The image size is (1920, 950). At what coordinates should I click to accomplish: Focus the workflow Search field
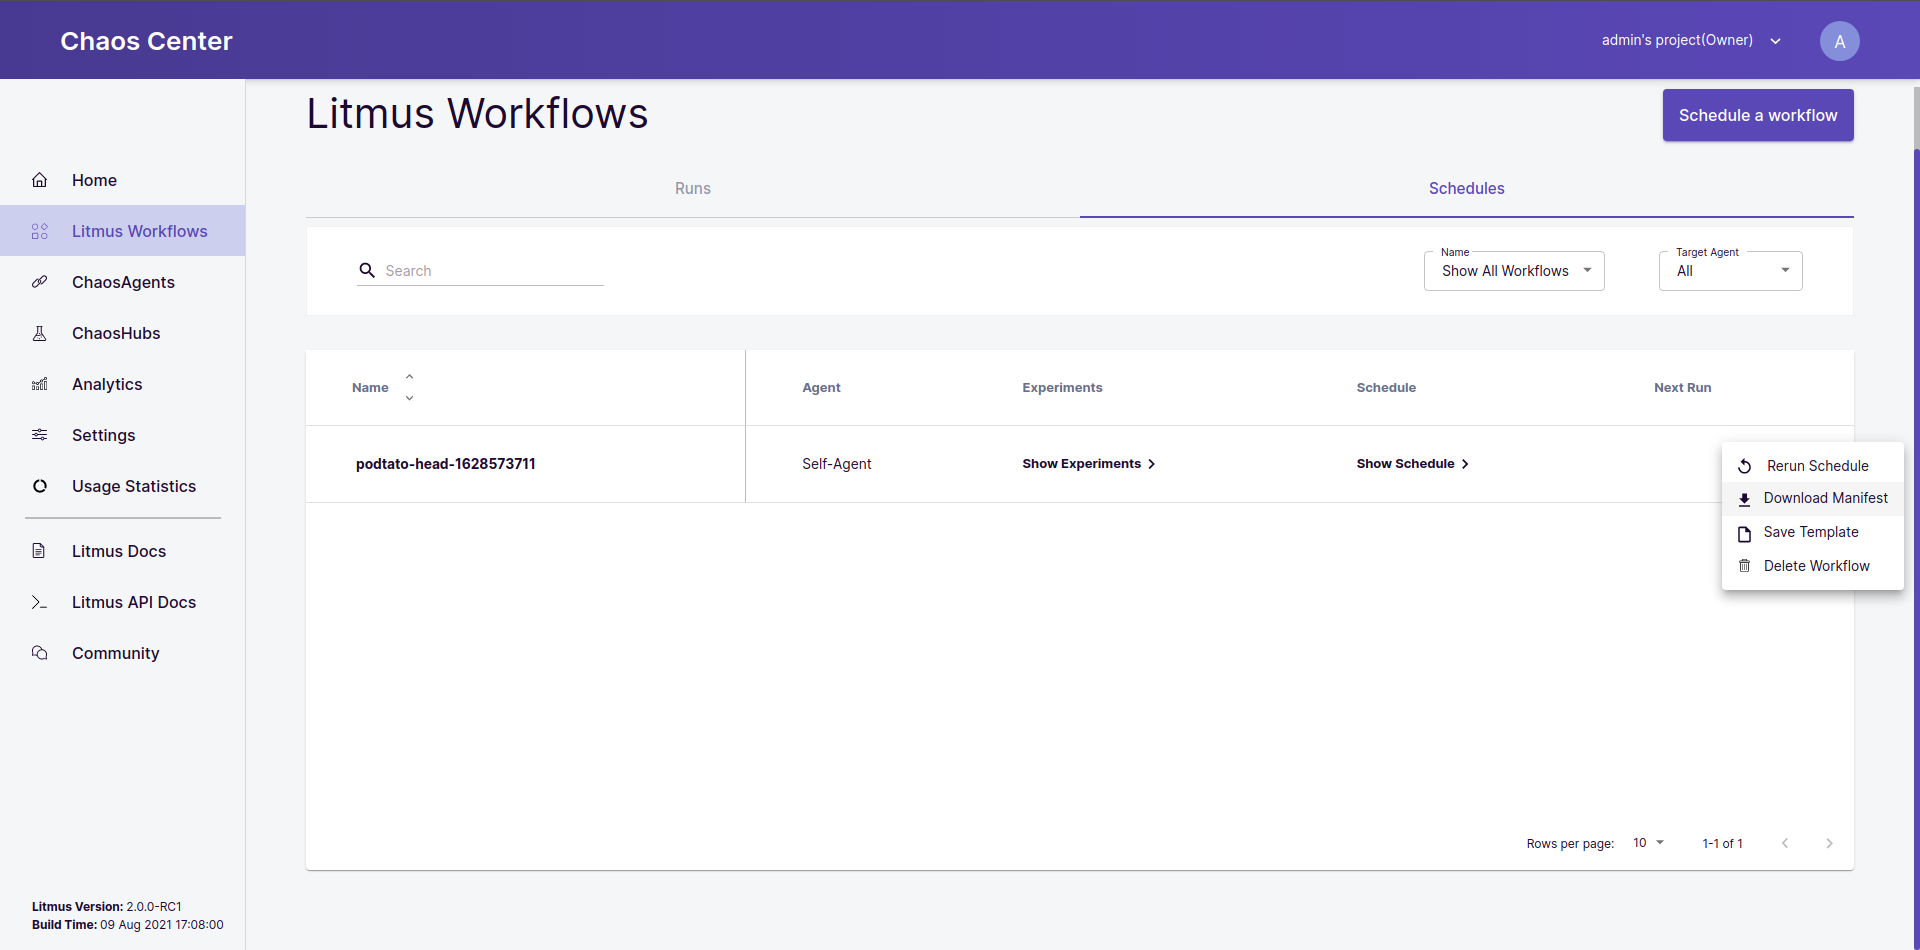pos(492,271)
